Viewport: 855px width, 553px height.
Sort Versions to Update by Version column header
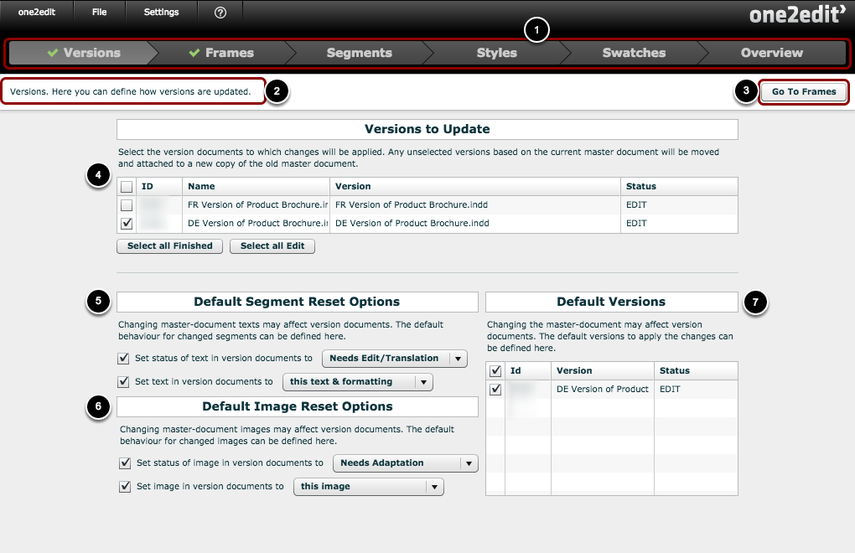[475, 187]
